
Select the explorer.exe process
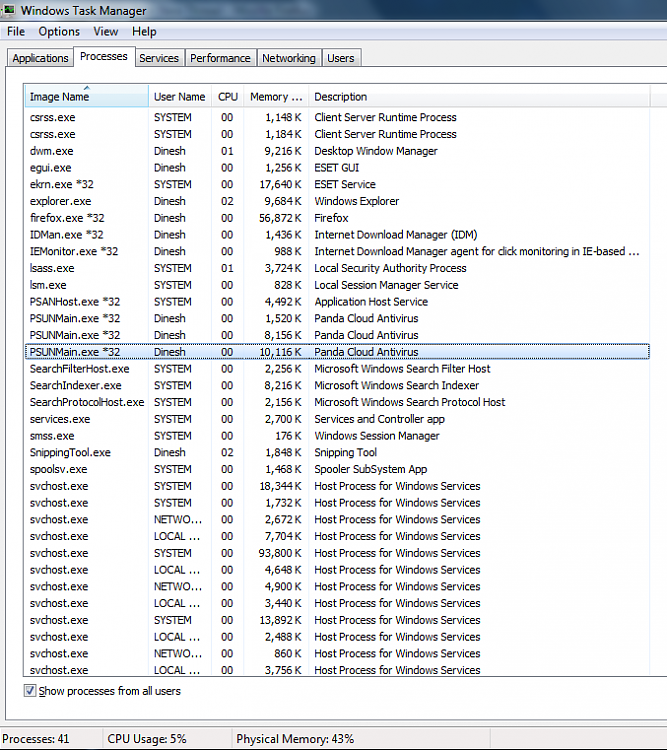point(337,201)
